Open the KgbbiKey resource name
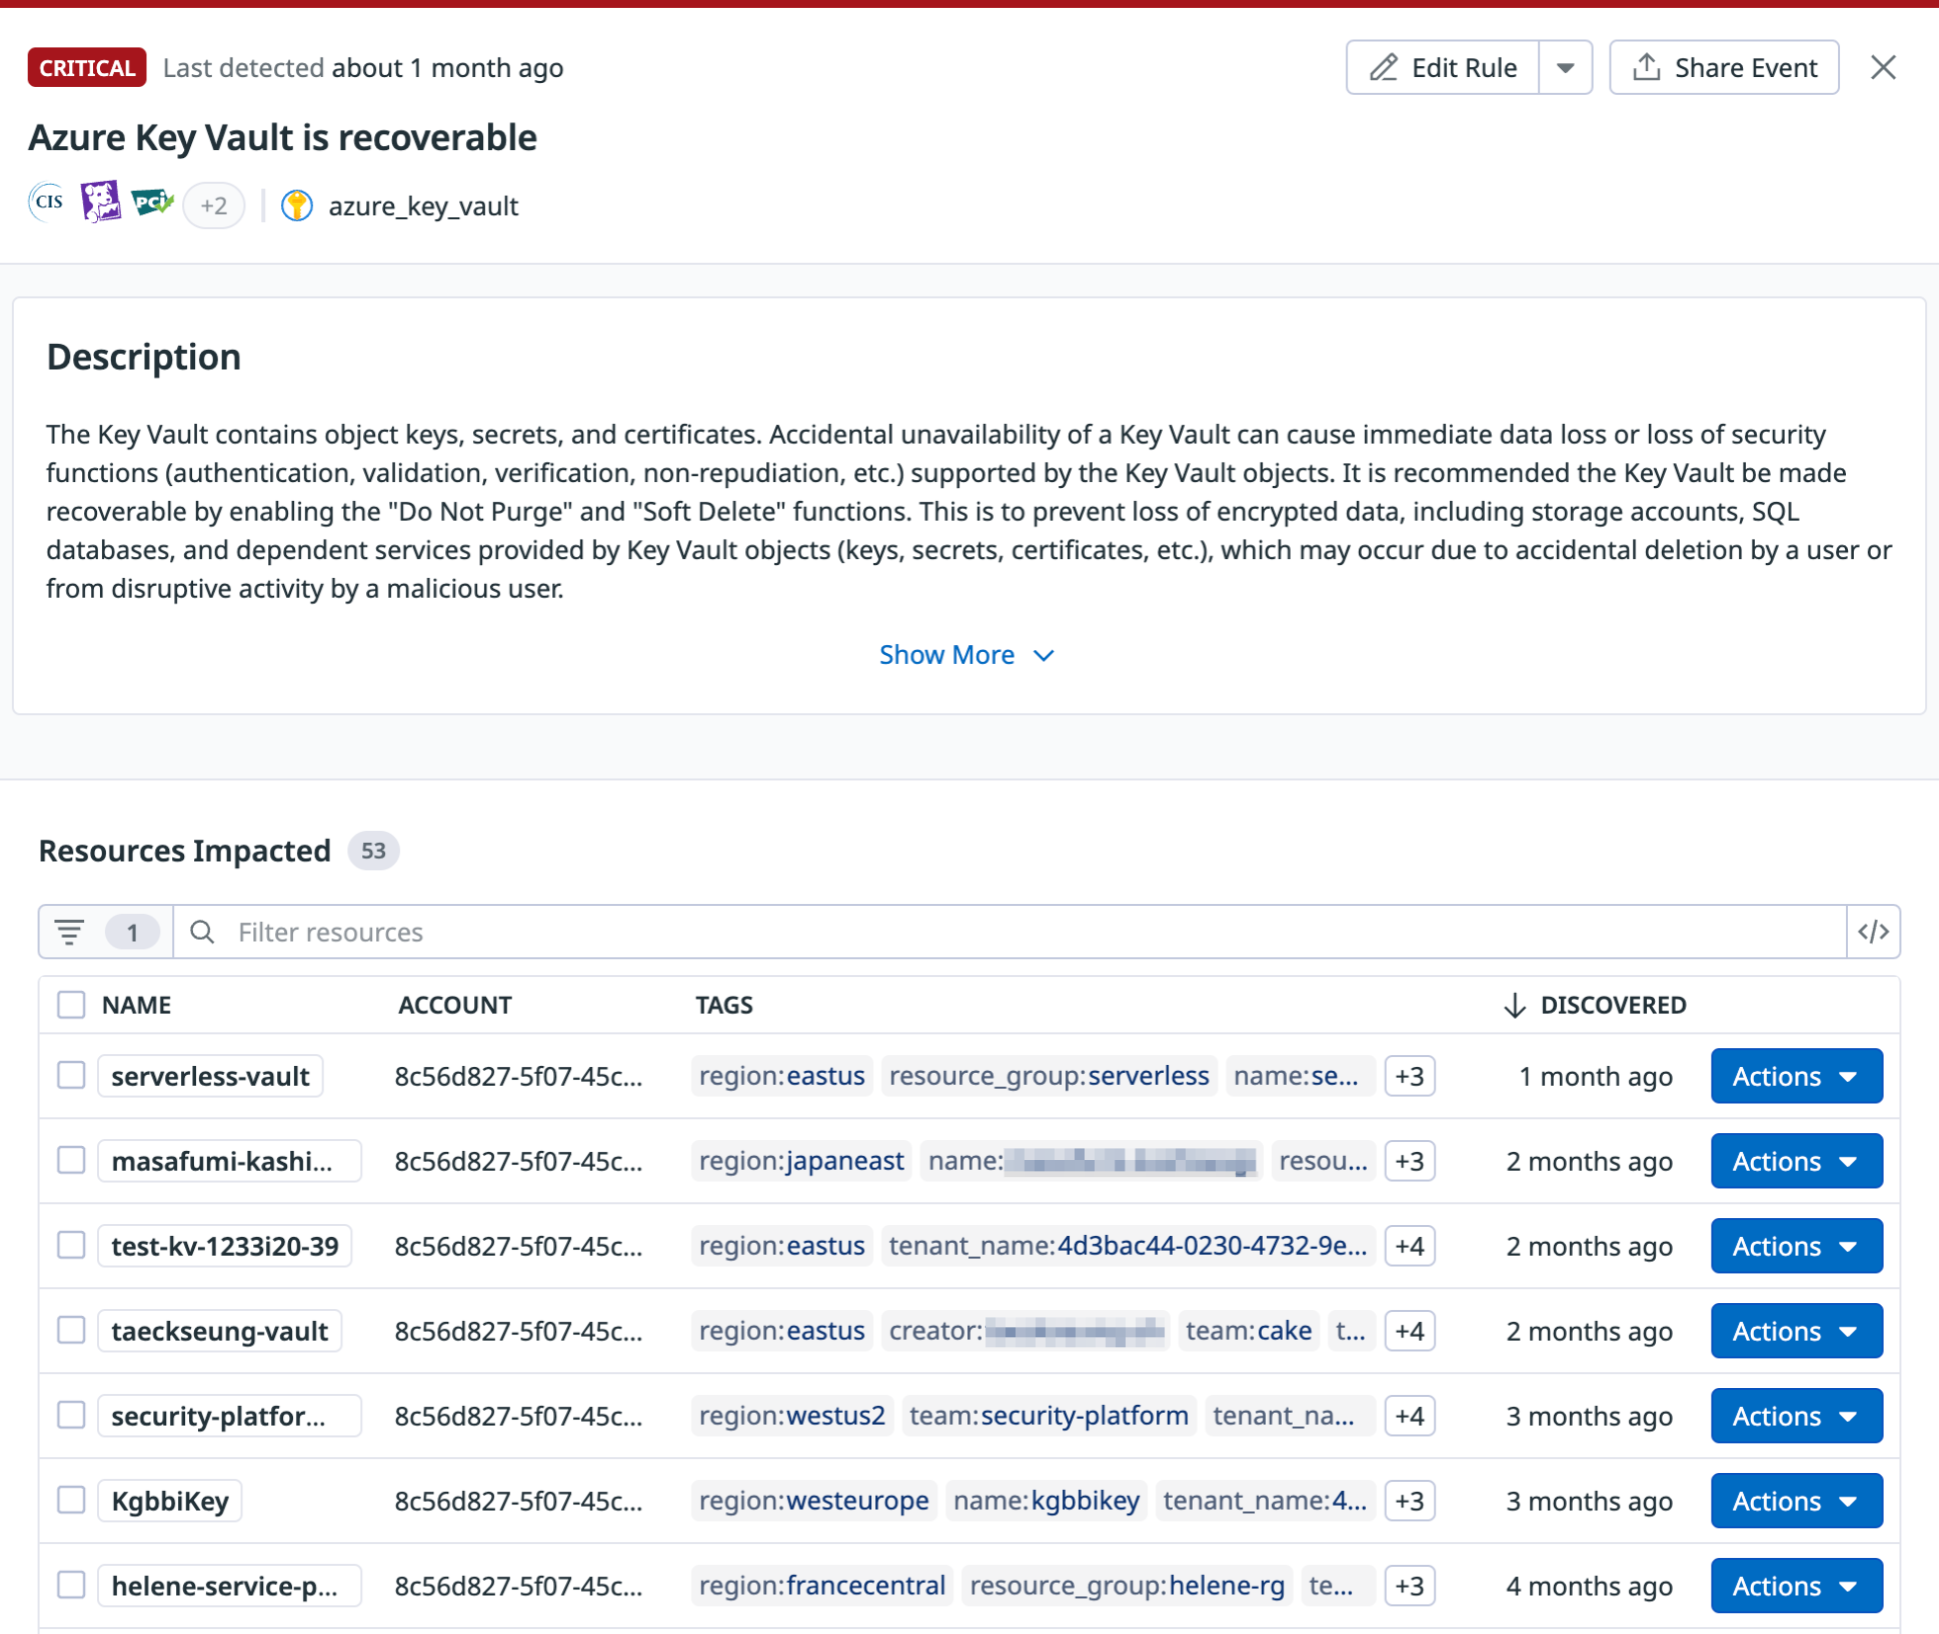Viewport: 1939px width, 1634px height. pyautogui.click(x=170, y=1501)
